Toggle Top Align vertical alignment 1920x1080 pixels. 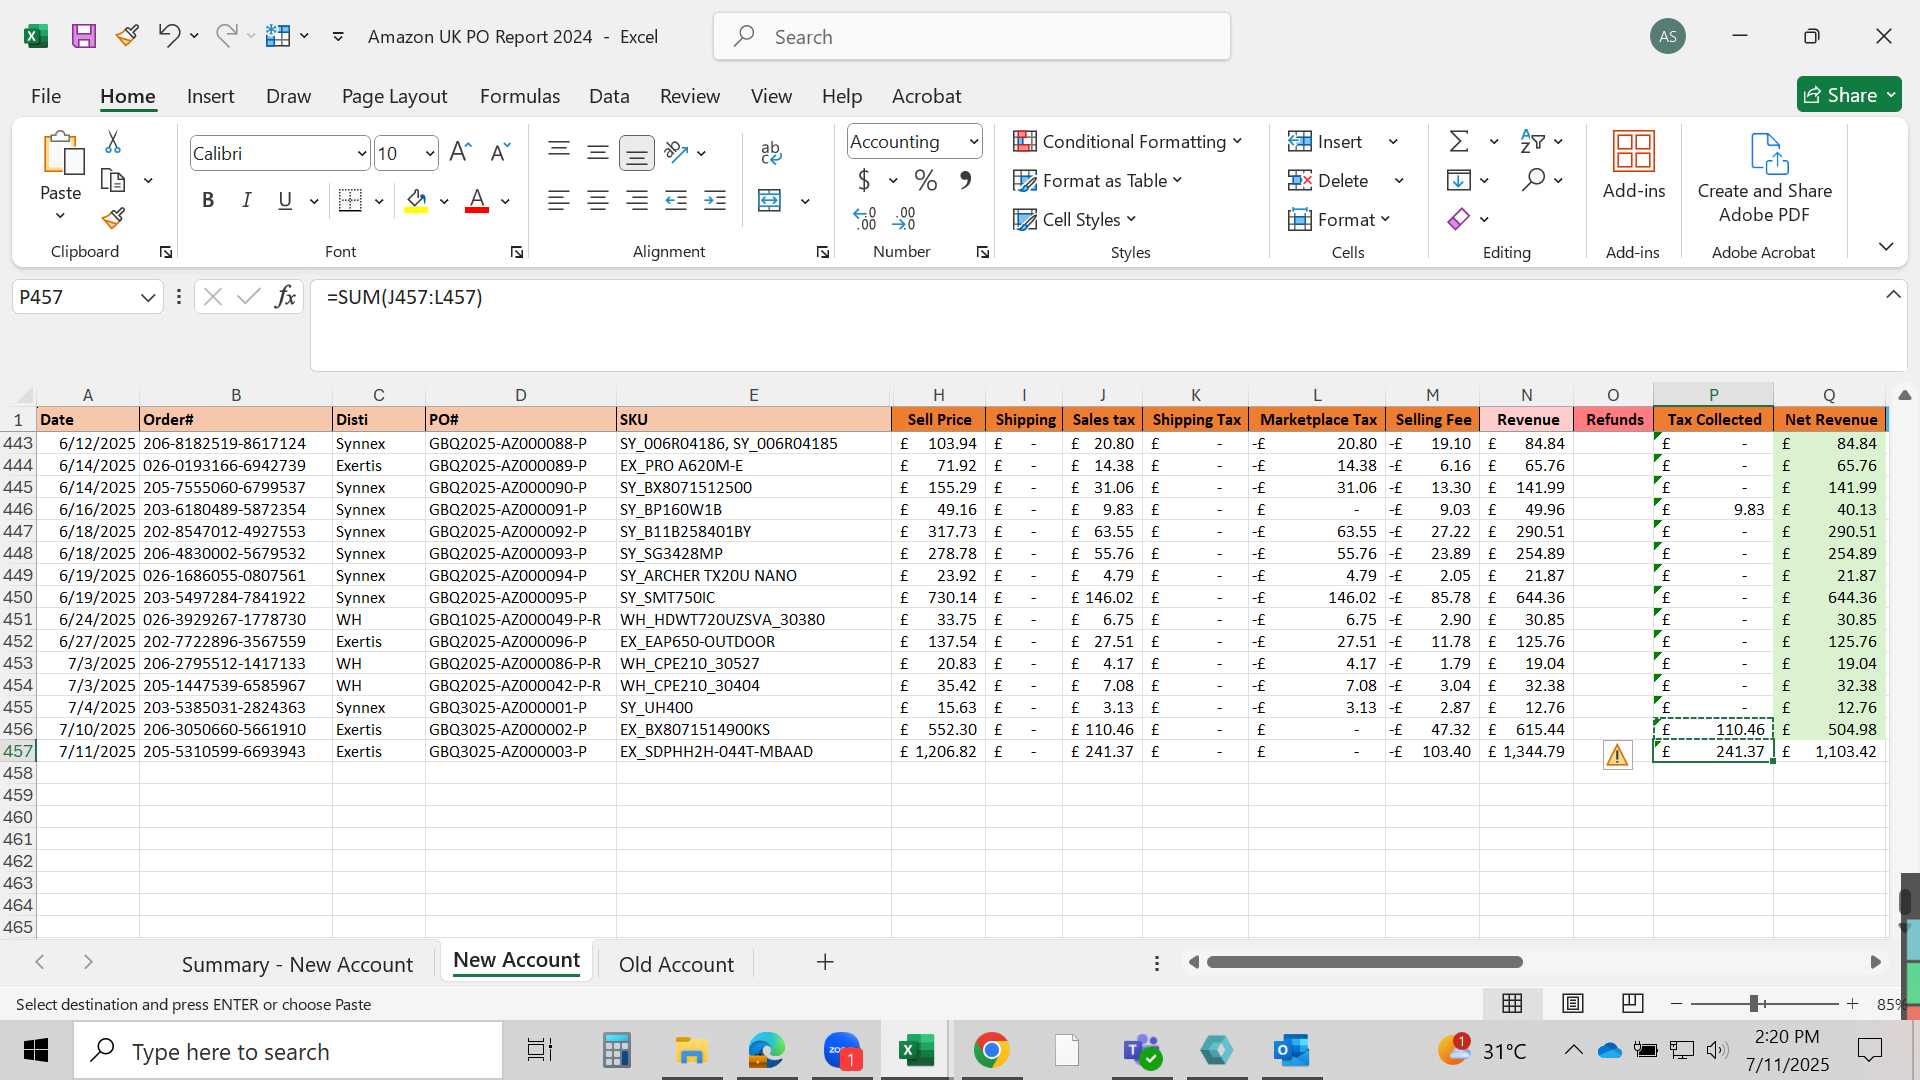[x=559, y=152]
